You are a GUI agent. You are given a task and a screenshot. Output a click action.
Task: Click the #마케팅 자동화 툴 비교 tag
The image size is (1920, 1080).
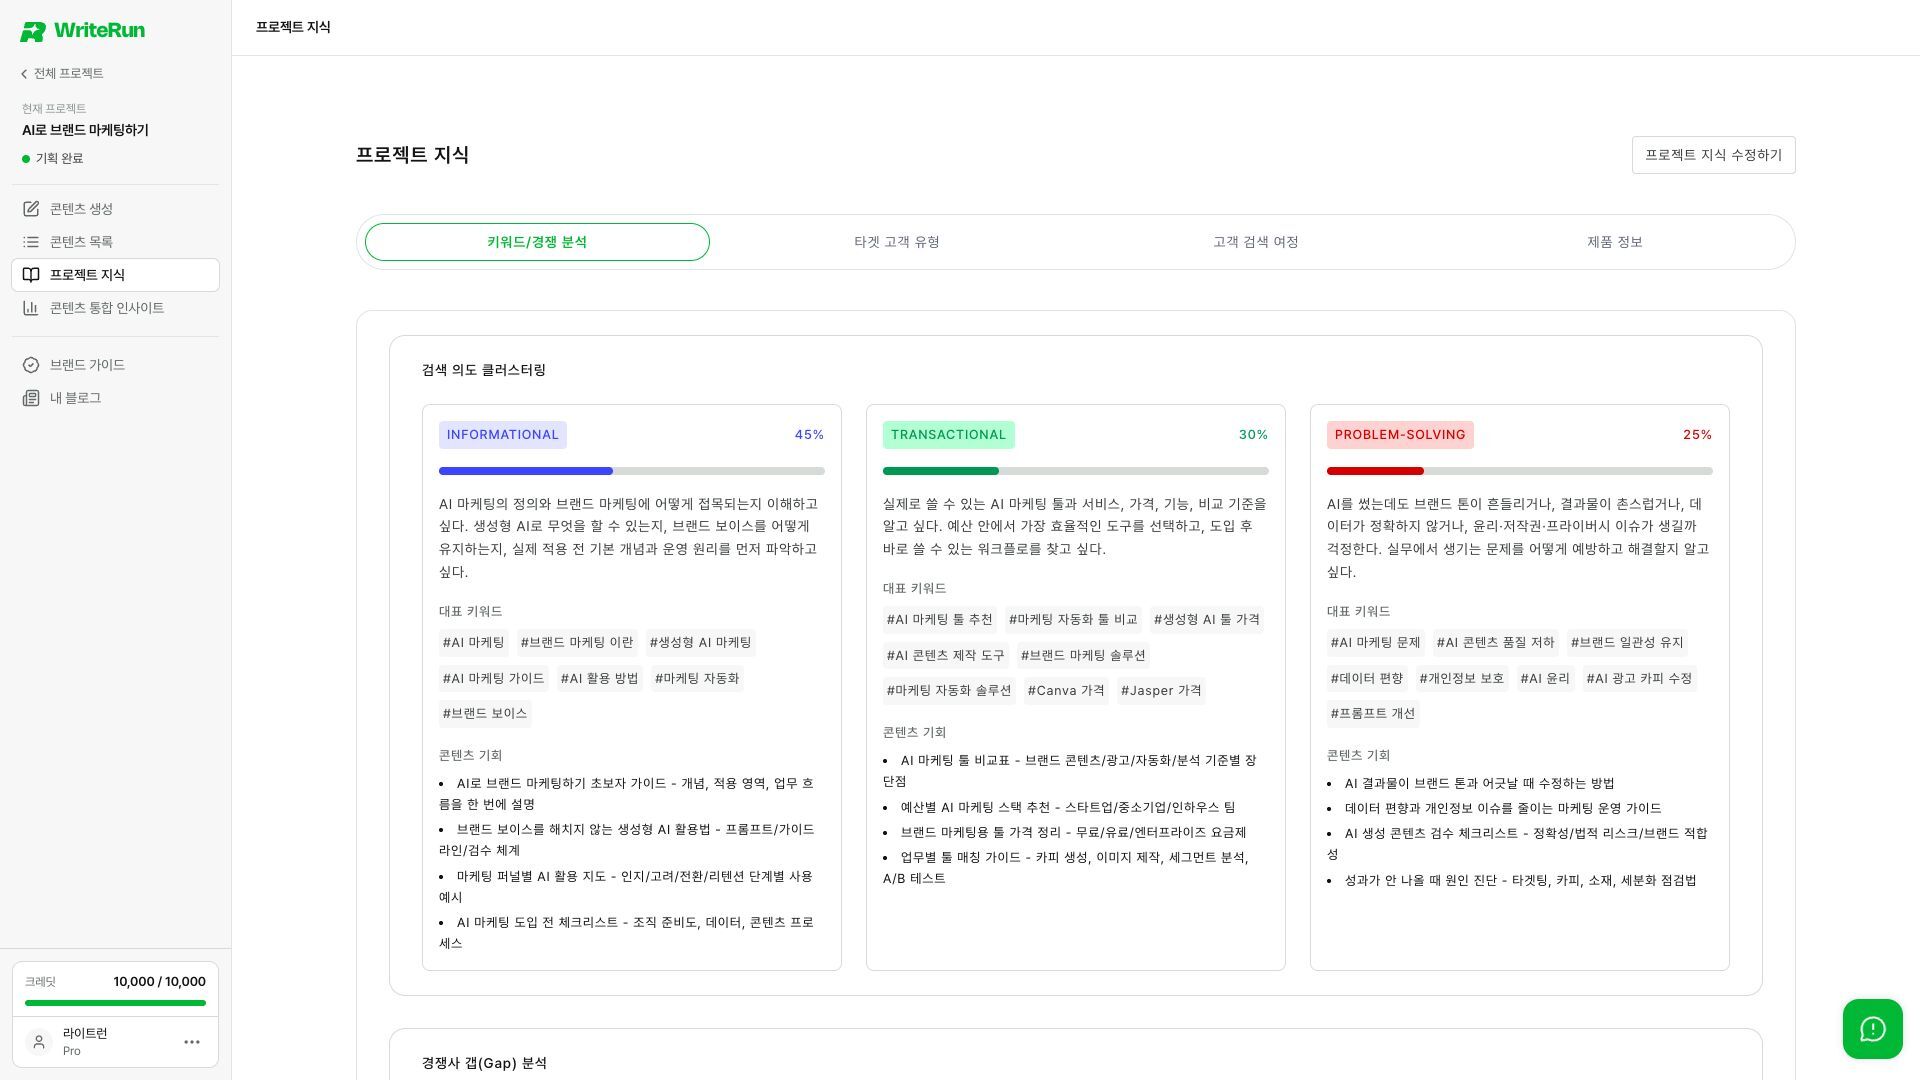point(1073,620)
